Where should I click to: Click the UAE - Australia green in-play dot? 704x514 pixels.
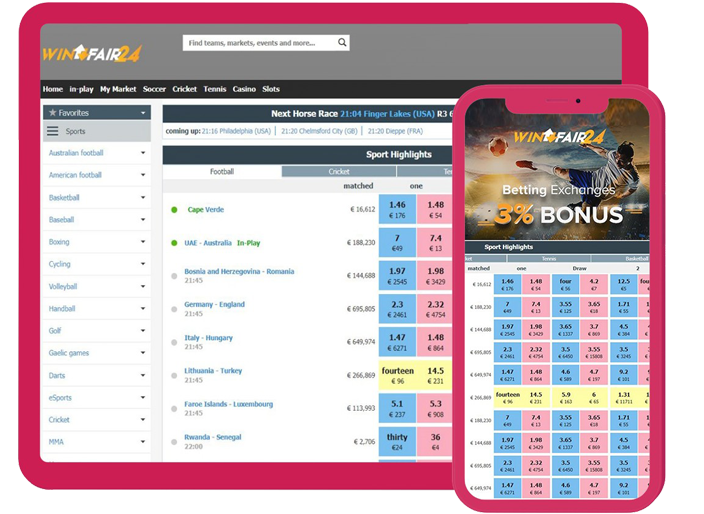[174, 243]
